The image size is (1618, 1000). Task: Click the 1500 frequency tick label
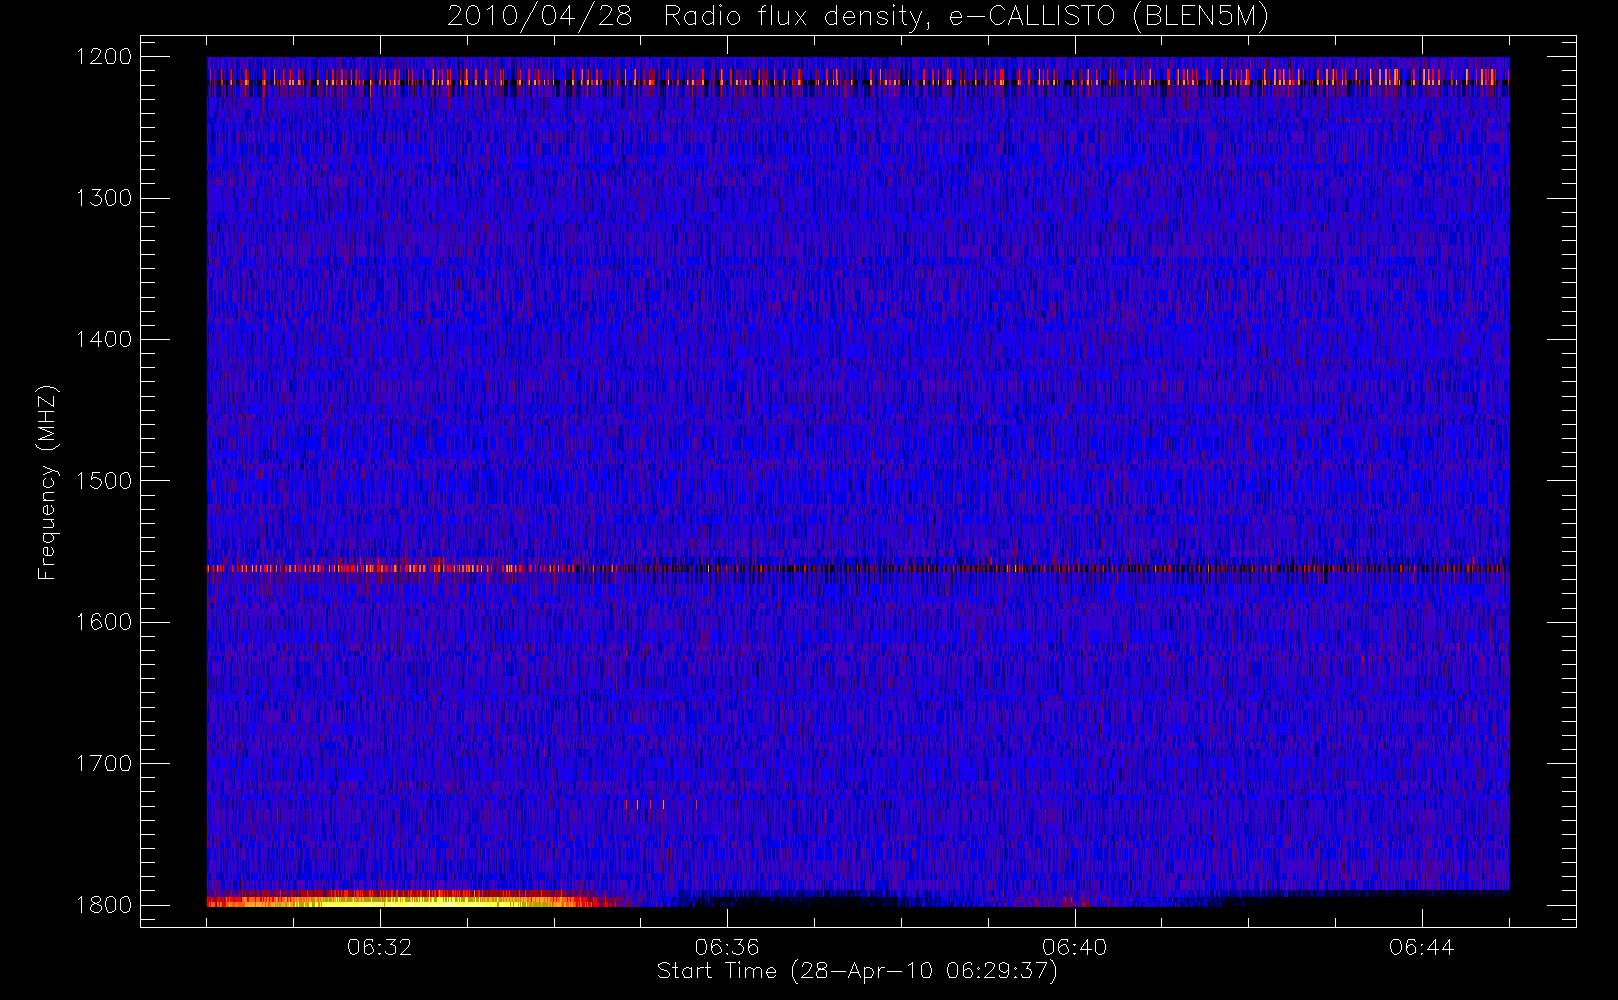pos(104,481)
